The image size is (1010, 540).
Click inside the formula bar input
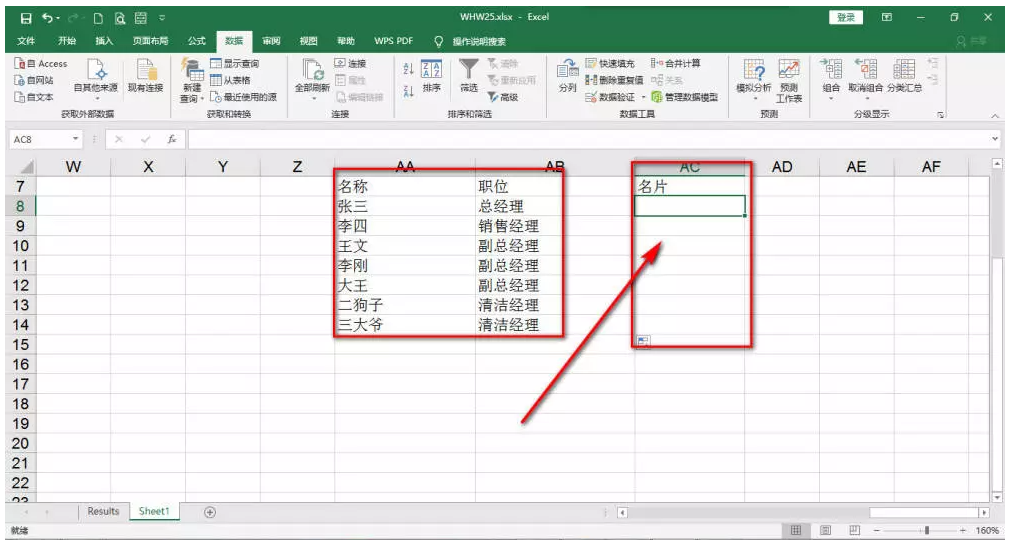point(587,139)
